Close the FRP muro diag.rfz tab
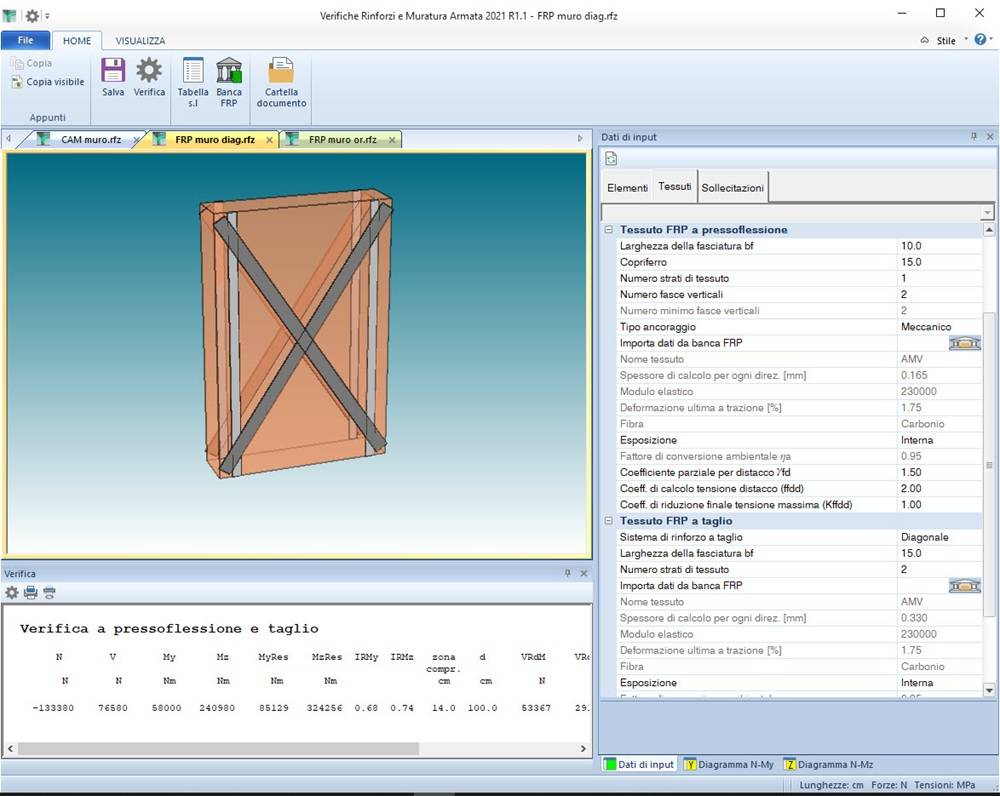Viewport: 1000px width, 796px height. 269,140
